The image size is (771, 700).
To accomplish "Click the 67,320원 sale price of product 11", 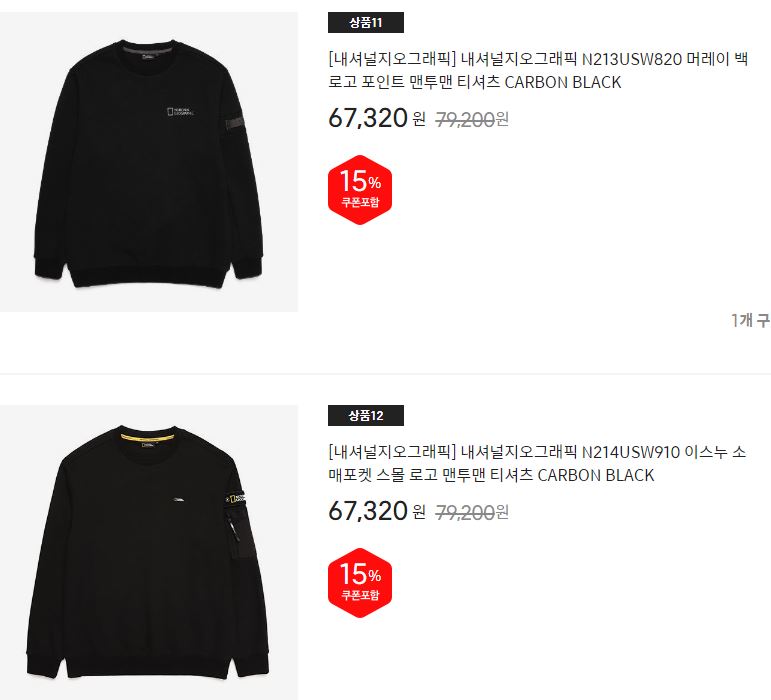I will pyautogui.click(x=377, y=118).
